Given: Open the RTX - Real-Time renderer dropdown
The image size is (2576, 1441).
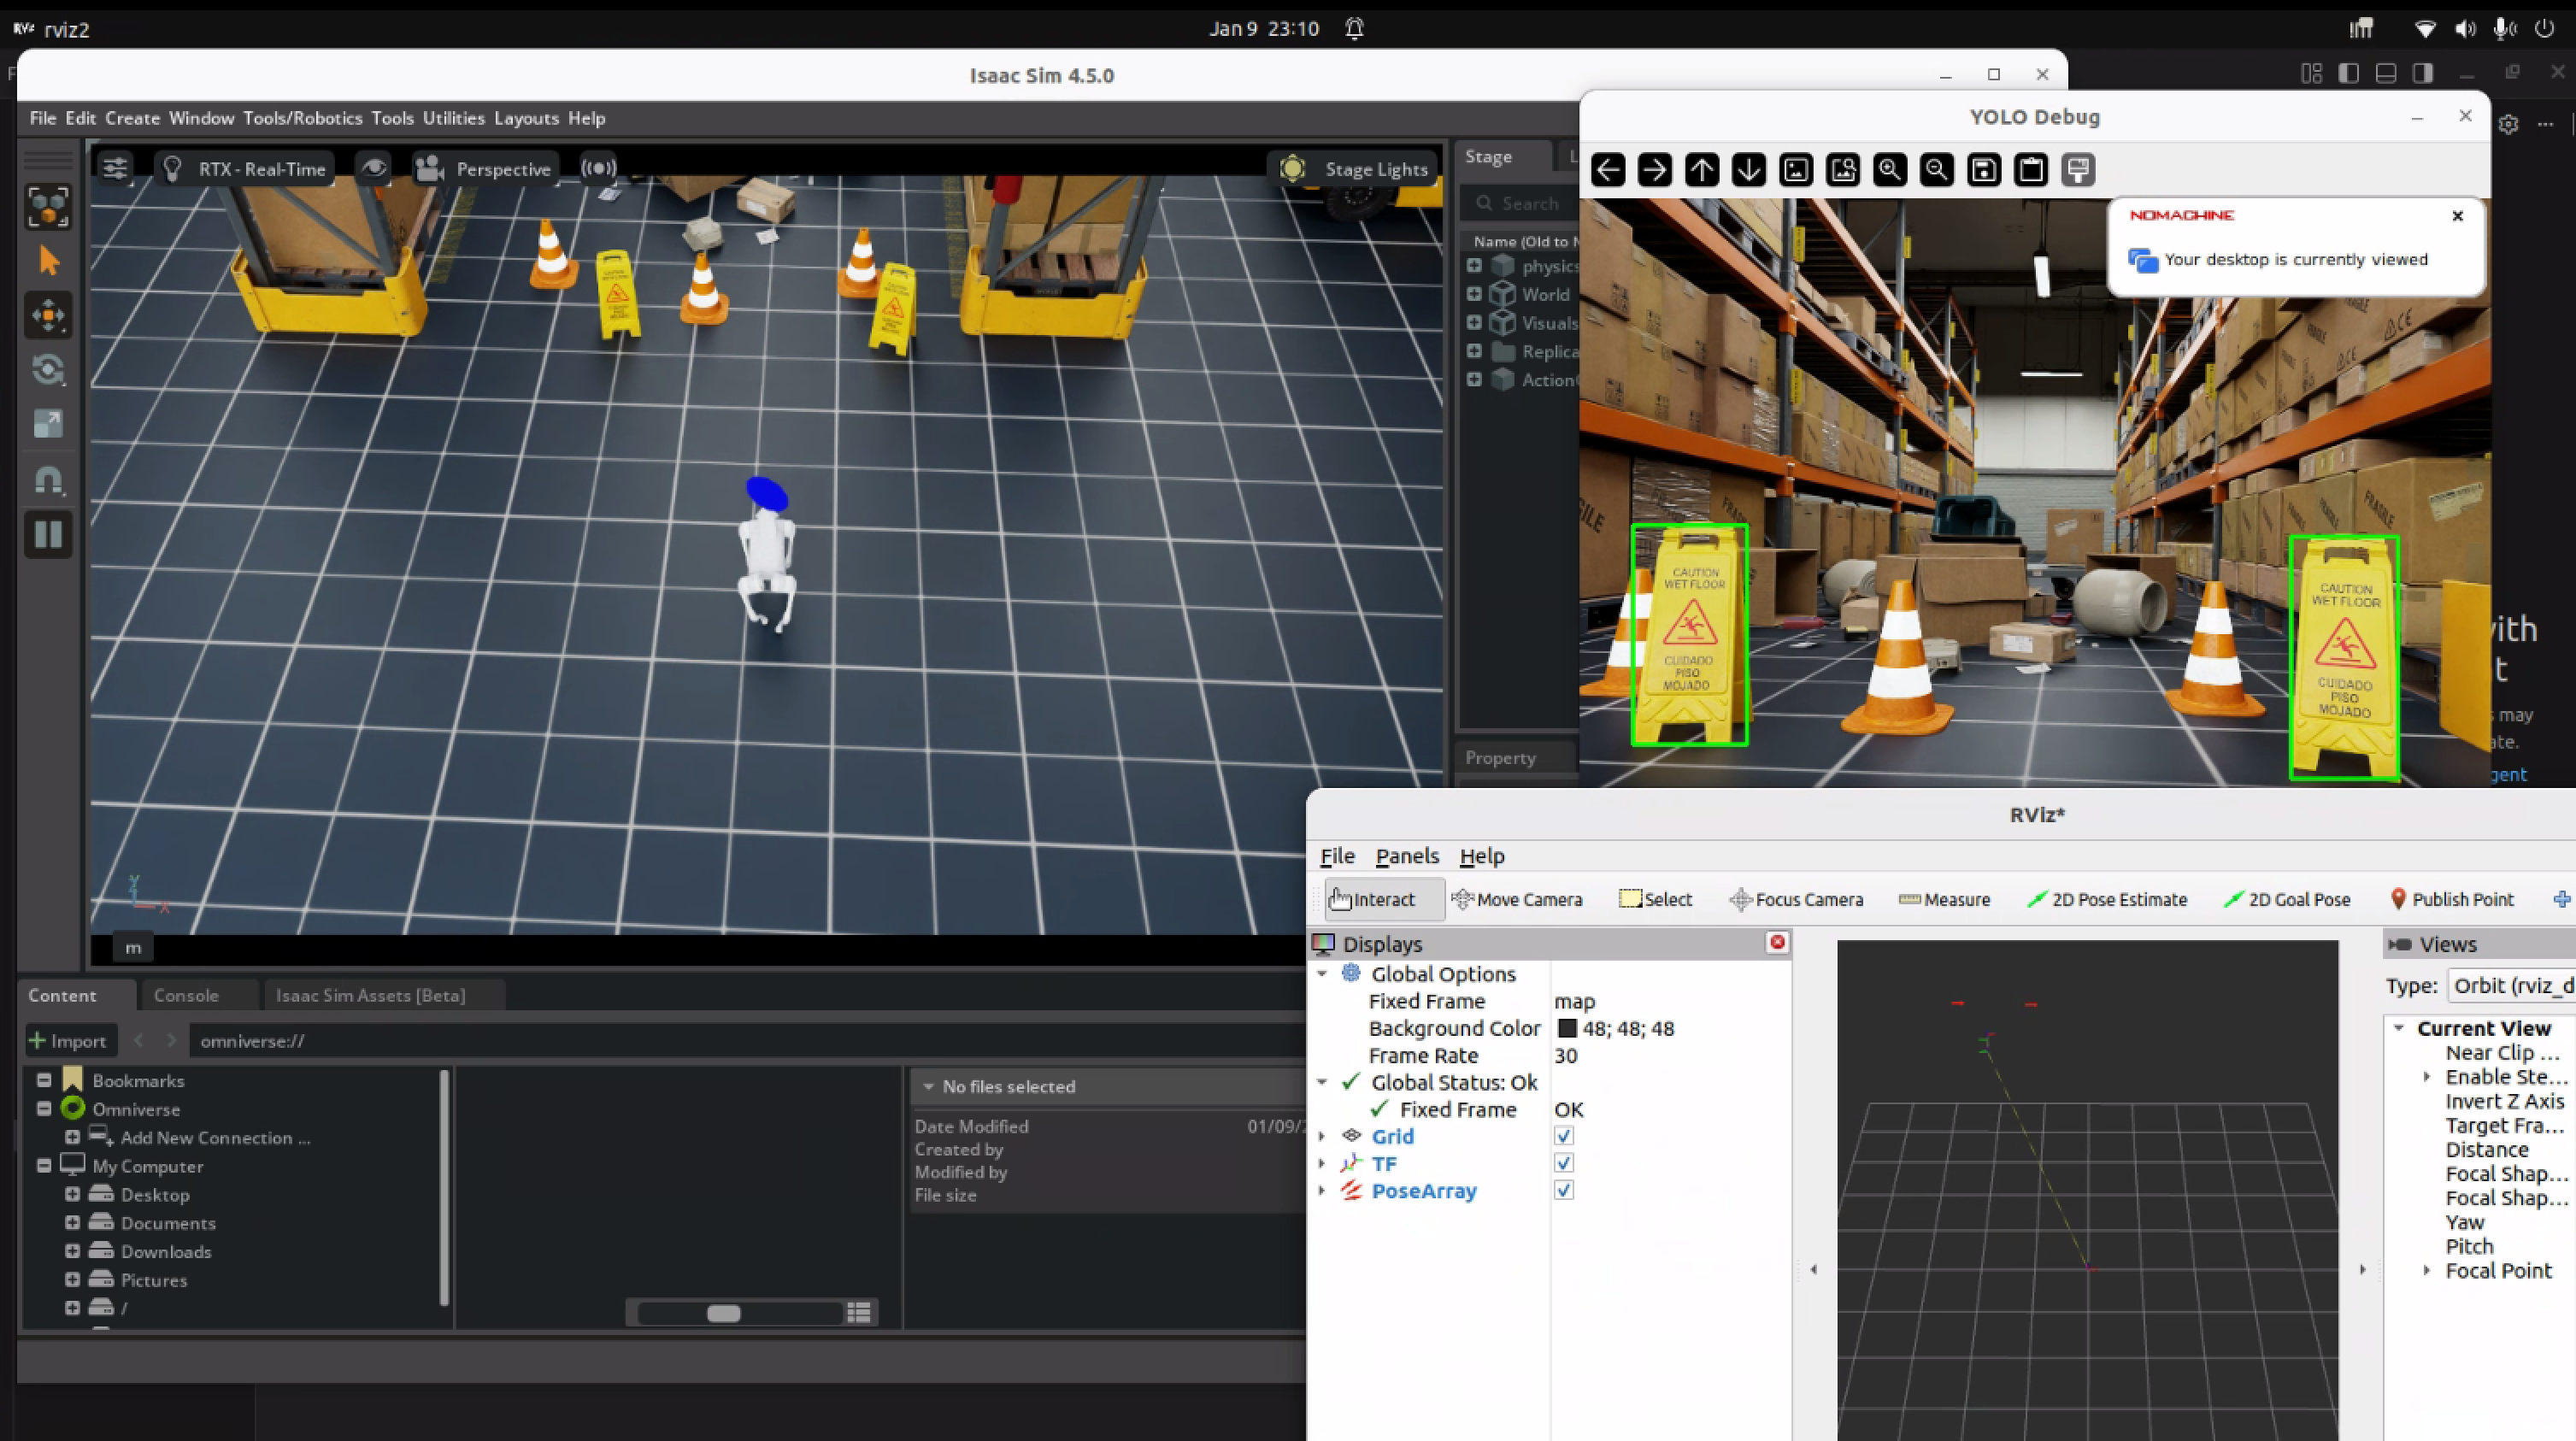Looking at the screenshot, I should (246, 169).
